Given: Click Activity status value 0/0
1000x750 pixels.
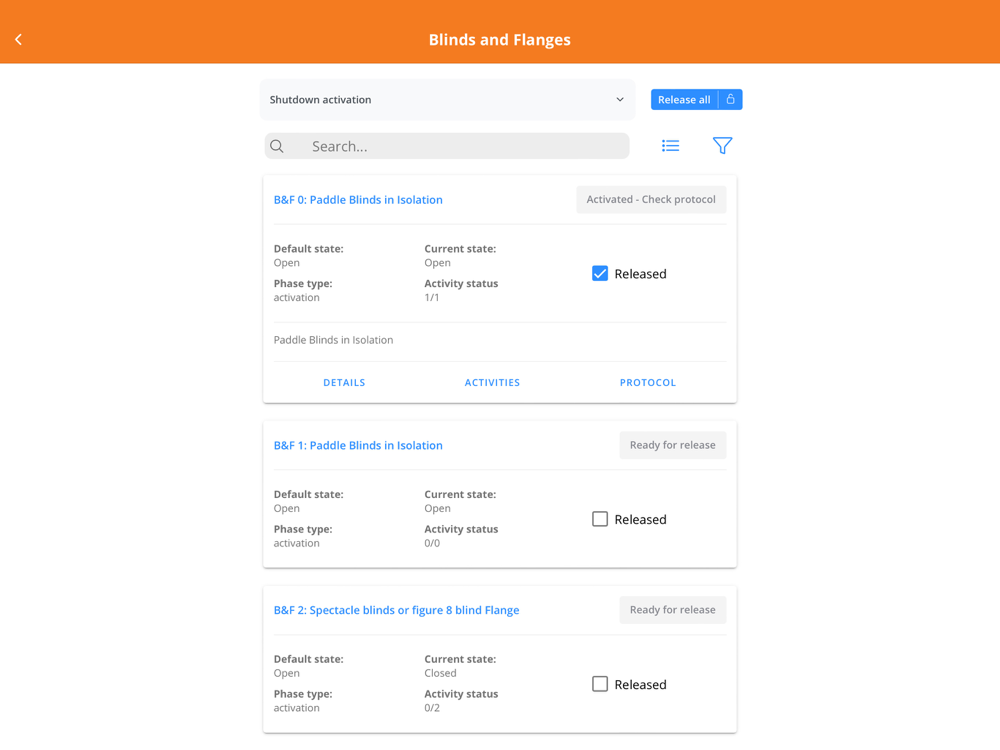Looking at the screenshot, I should pyautogui.click(x=432, y=543).
